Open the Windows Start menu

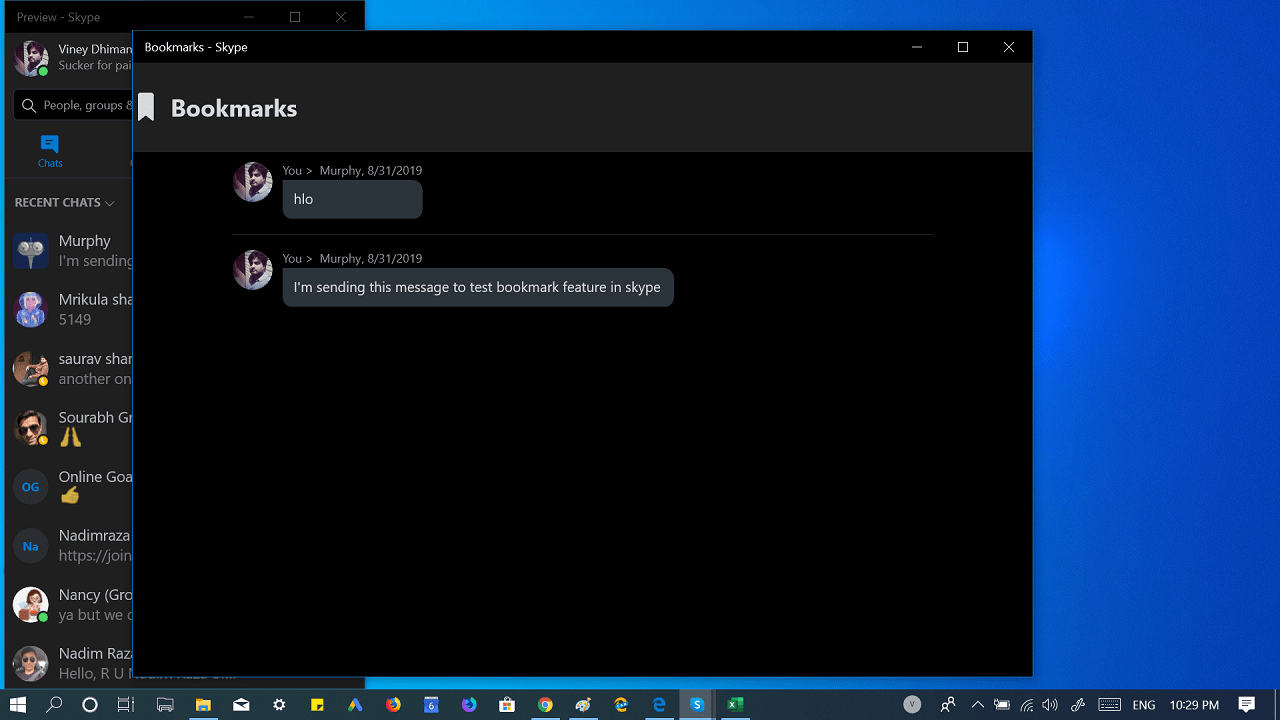[18, 705]
